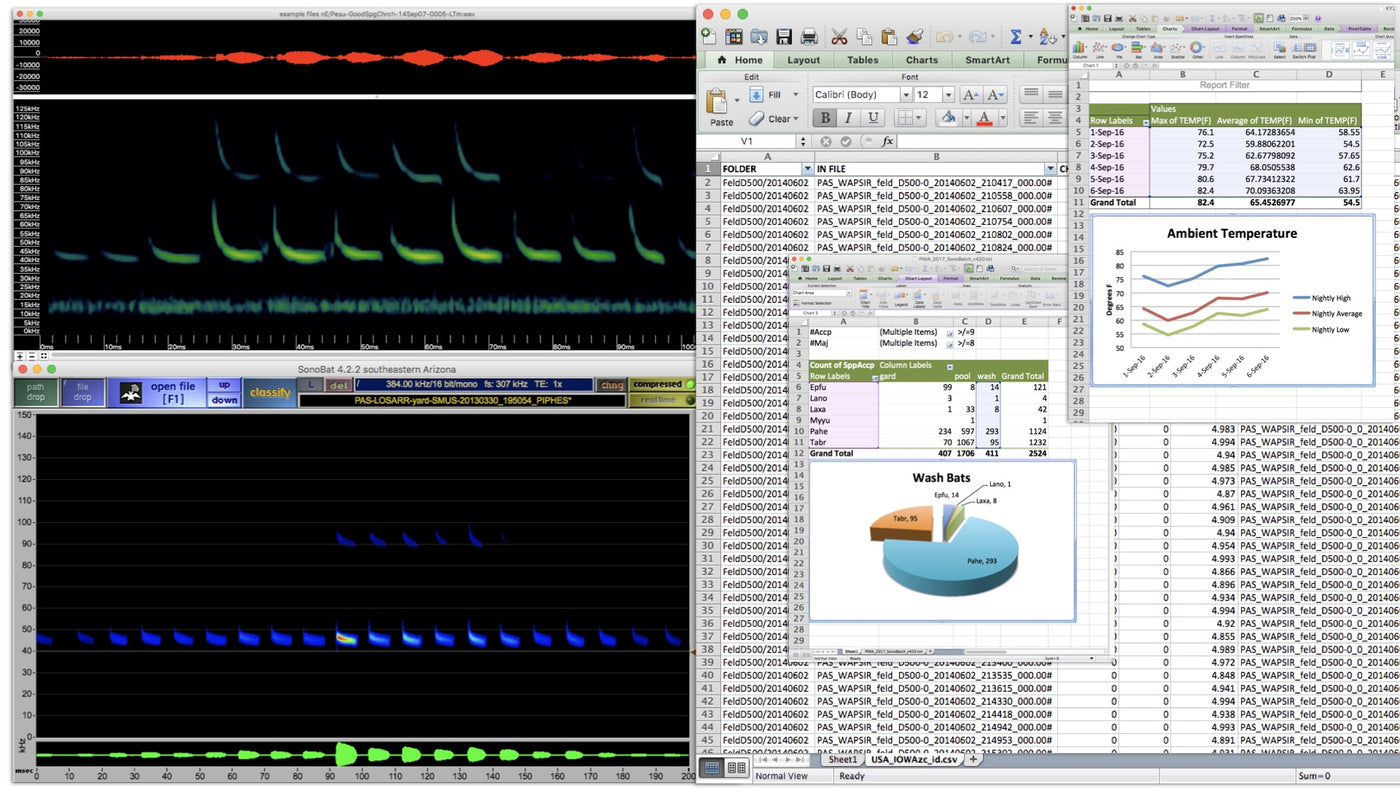Switch to the Charts ribbon tab

(x=921, y=60)
